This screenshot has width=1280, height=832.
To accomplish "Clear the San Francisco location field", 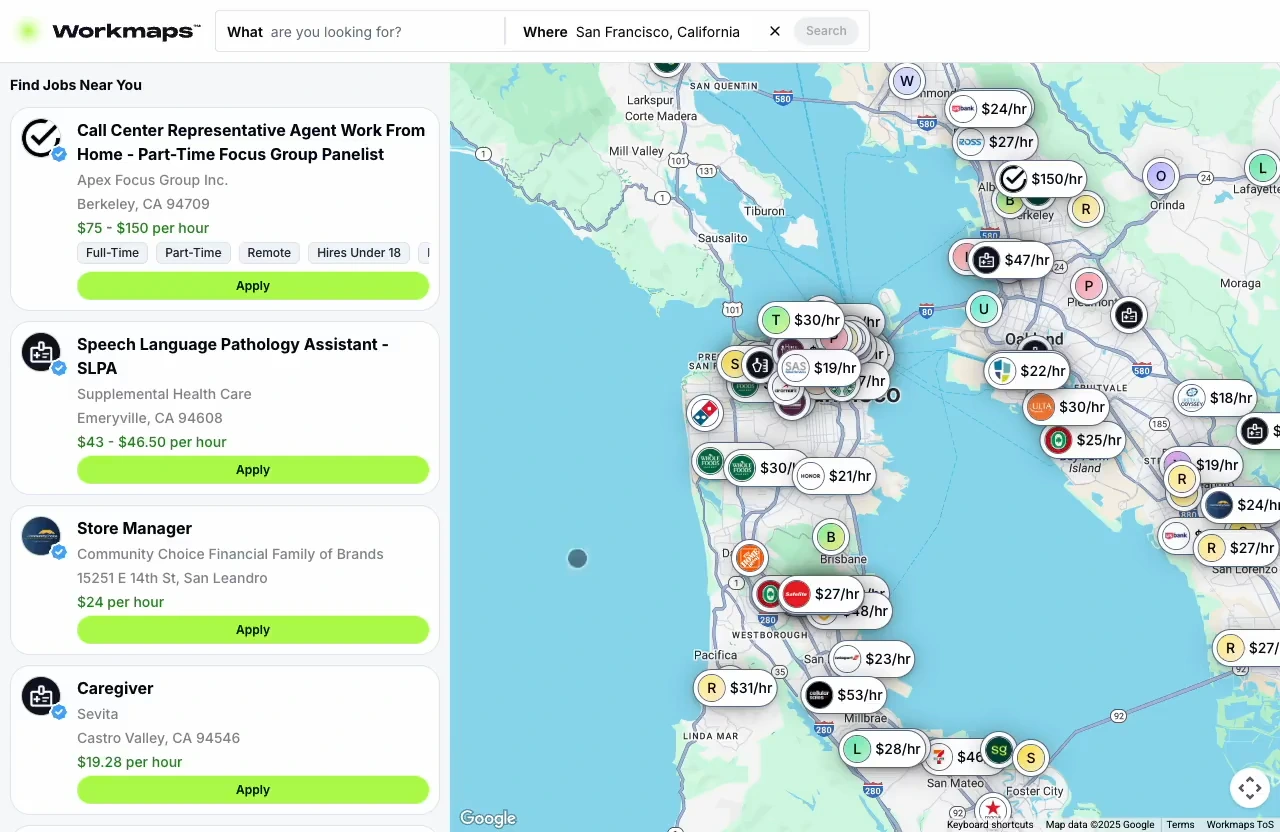I will click(774, 31).
